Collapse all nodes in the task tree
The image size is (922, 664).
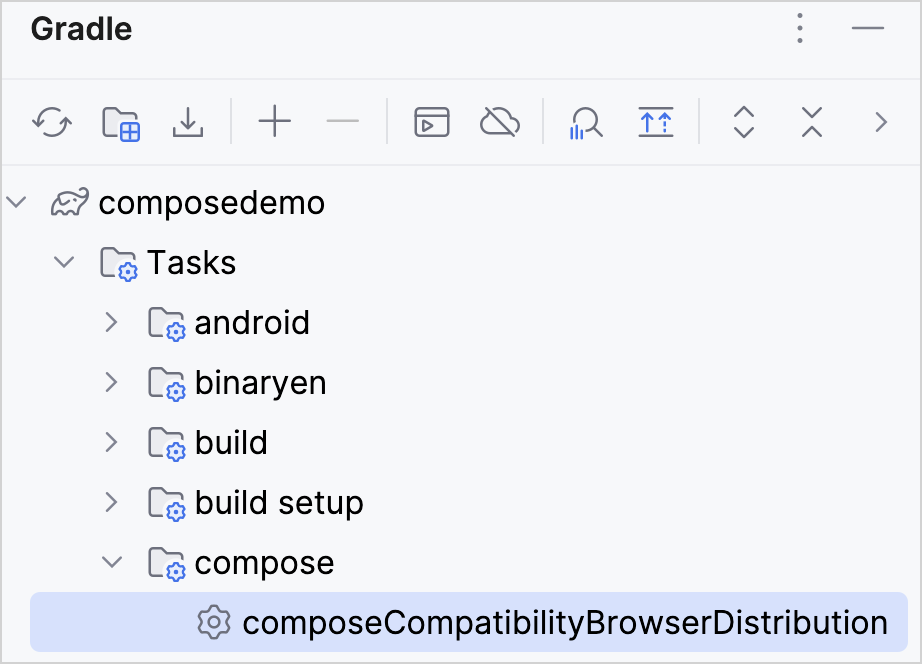(810, 122)
